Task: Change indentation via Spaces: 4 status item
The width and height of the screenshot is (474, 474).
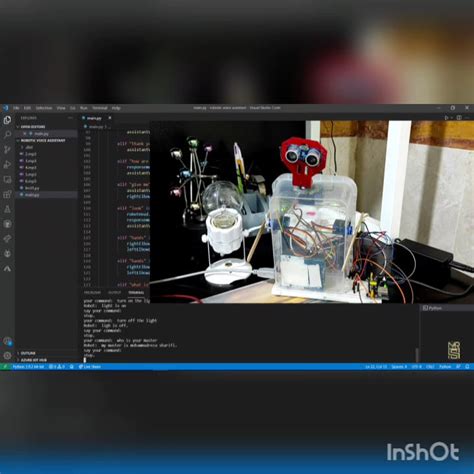Action: coord(399,367)
